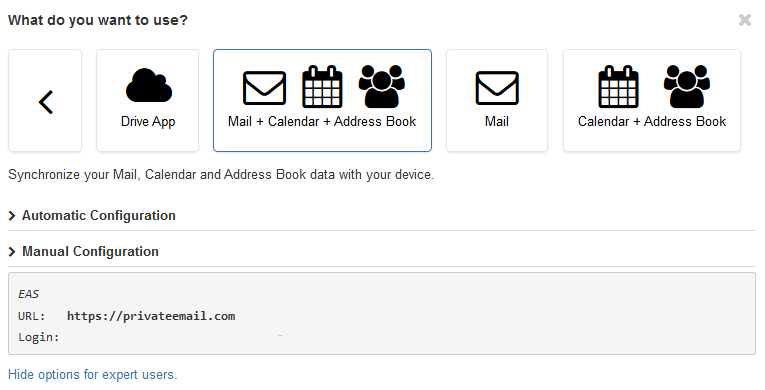Viewport: 765px width, 390px height.
Task: Click the chevron beside Manual Configuration
Action: pyautogui.click(x=12, y=252)
